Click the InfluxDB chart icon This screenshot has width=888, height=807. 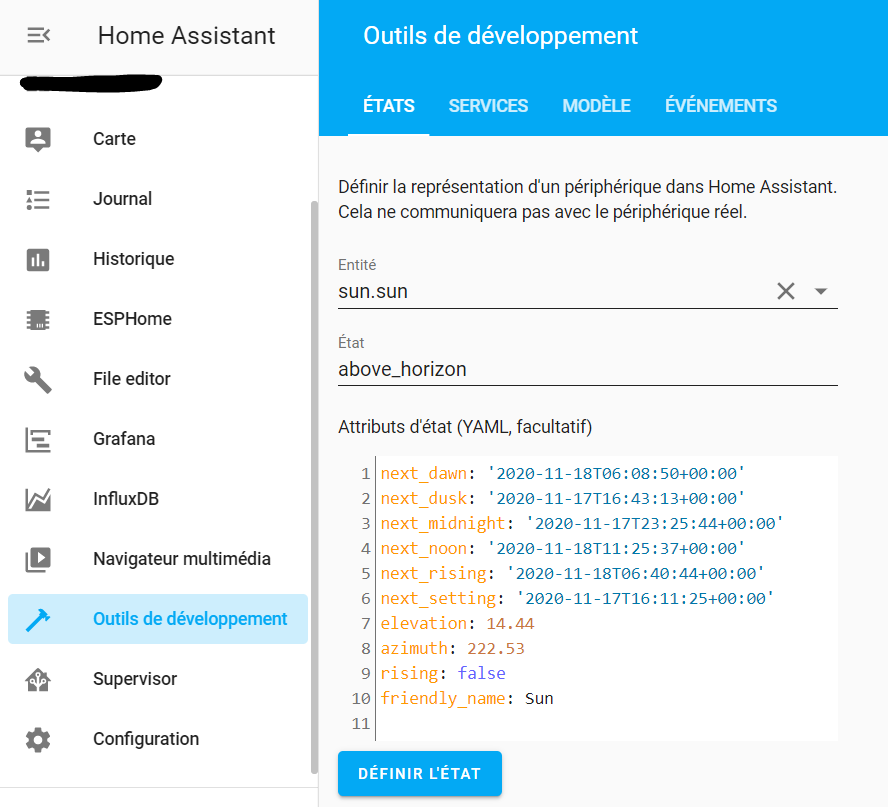(x=38, y=499)
